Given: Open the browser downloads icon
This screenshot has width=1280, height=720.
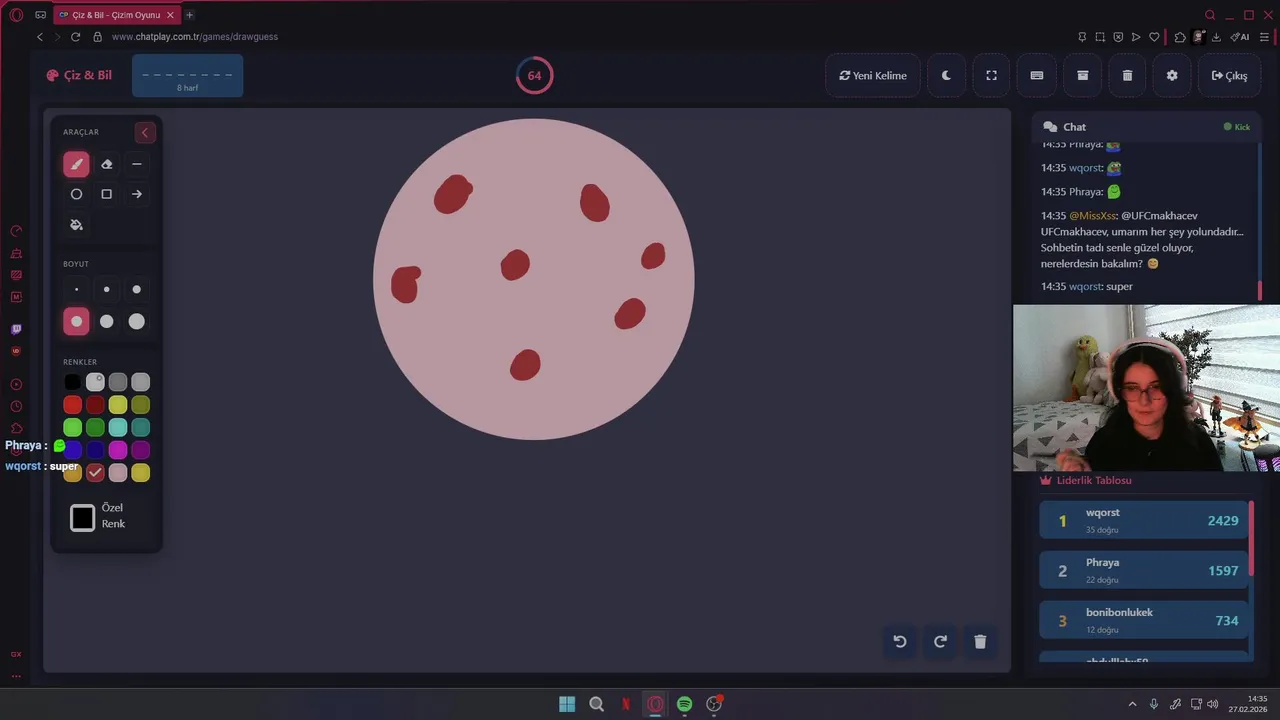Looking at the screenshot, I should 1216,37.
